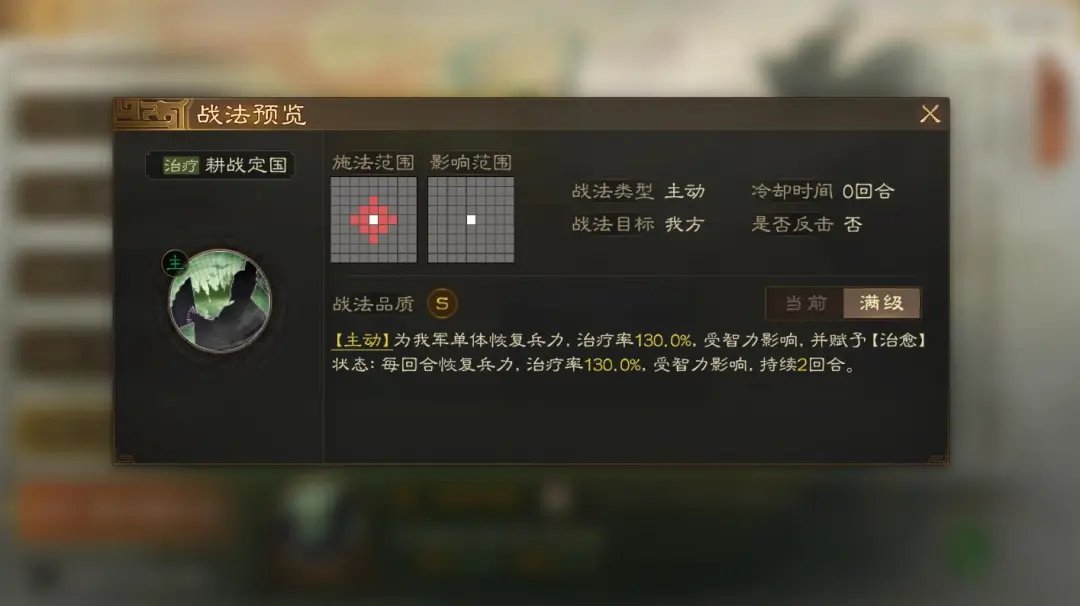Select the 施法范围 red cross grid
The width and height of the screenshot is (1080, 606).
(x=373, y=220)
